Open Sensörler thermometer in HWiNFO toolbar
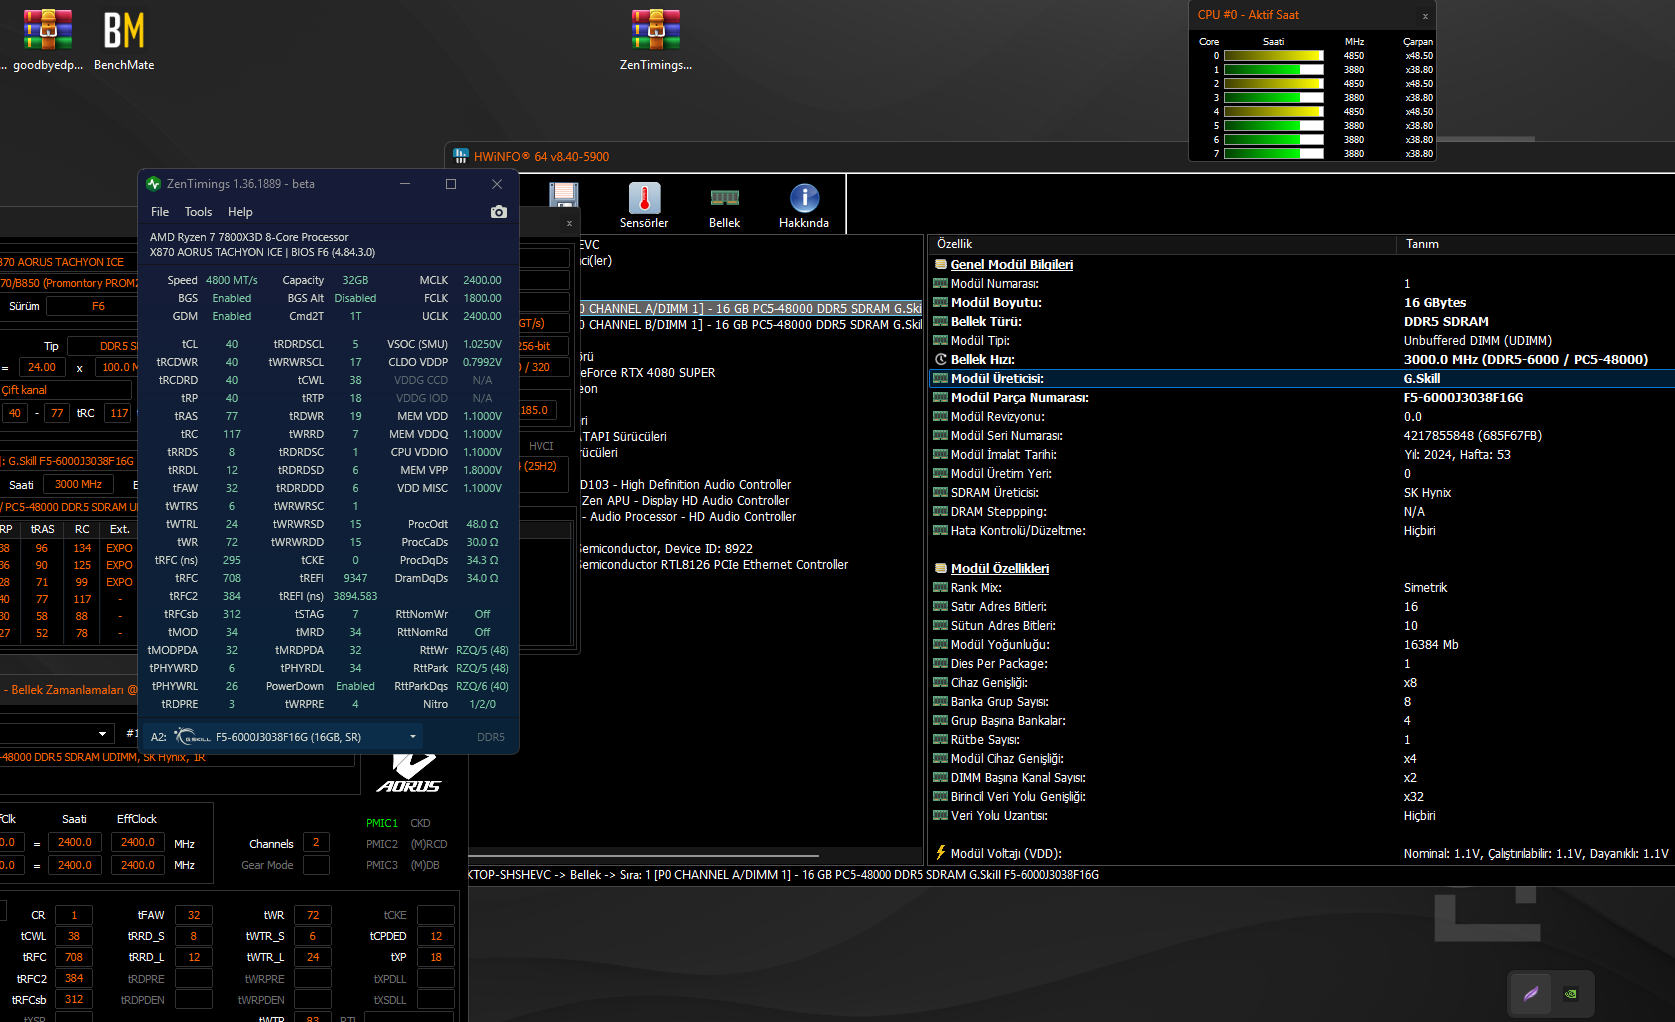 pos(644,206)
